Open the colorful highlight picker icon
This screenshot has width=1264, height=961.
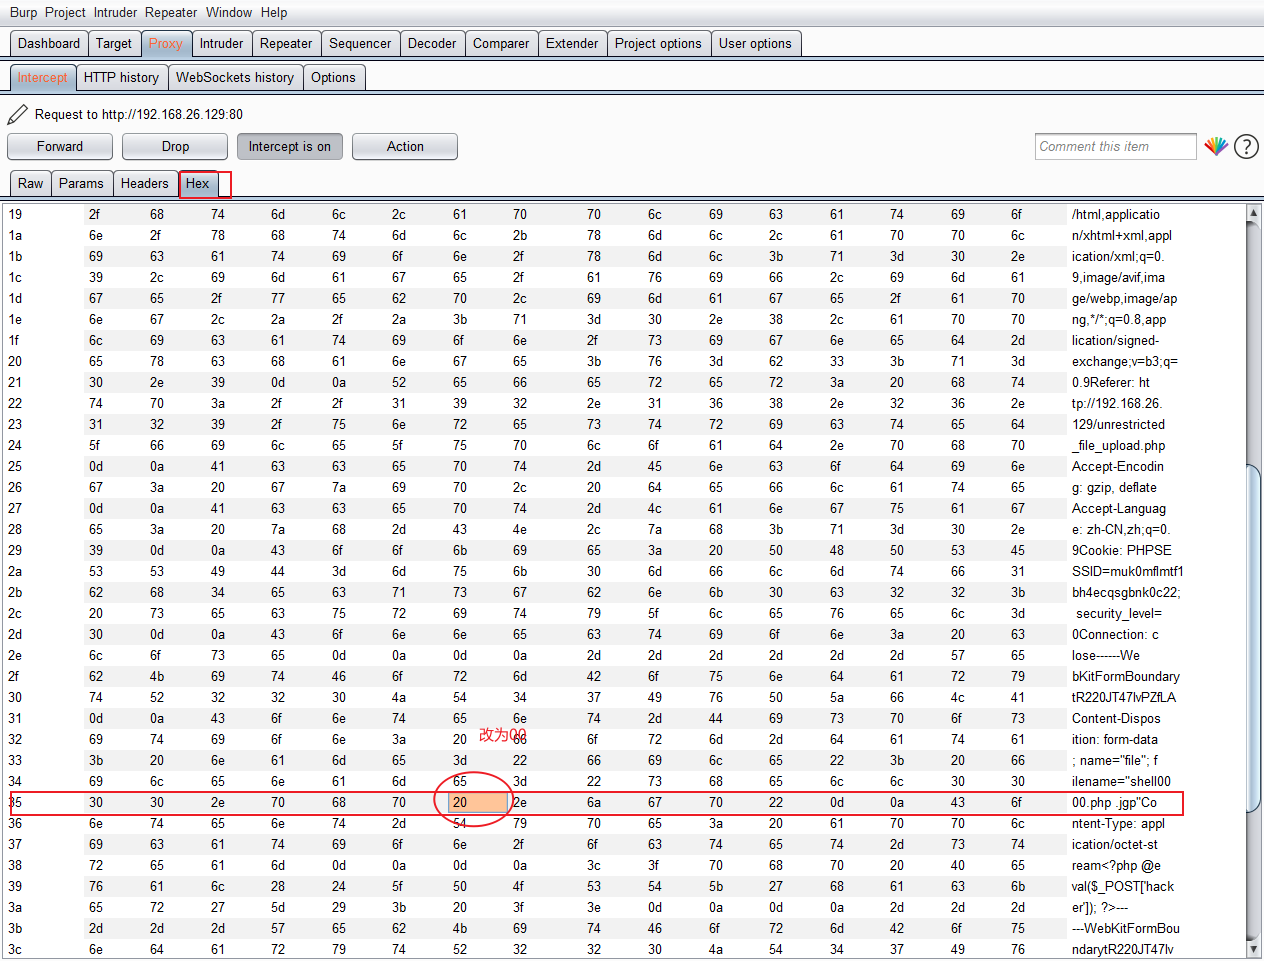click(1216, 146)
